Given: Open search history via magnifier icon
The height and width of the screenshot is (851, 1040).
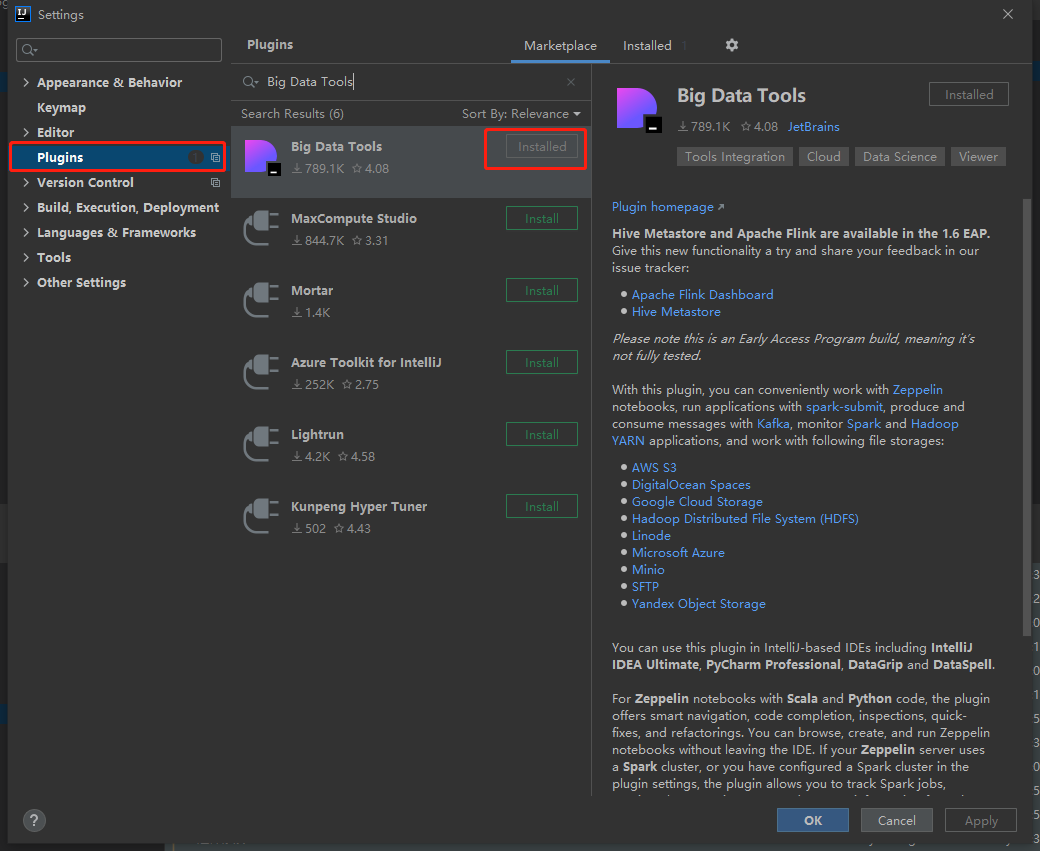Looking at the screenshot, I should click(x=250, y=82).
